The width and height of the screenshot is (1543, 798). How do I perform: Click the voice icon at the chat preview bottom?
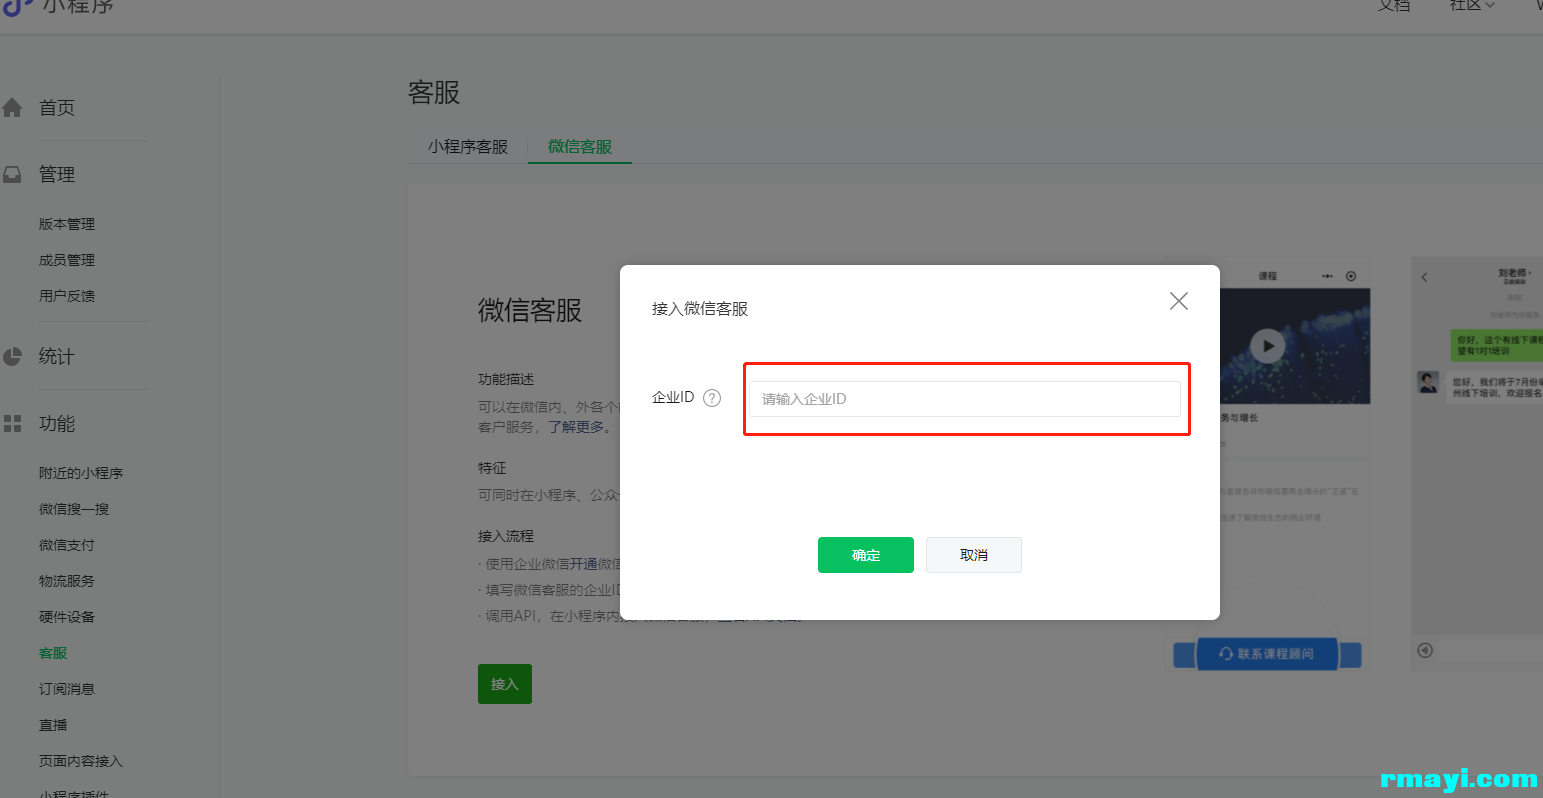1426,651
